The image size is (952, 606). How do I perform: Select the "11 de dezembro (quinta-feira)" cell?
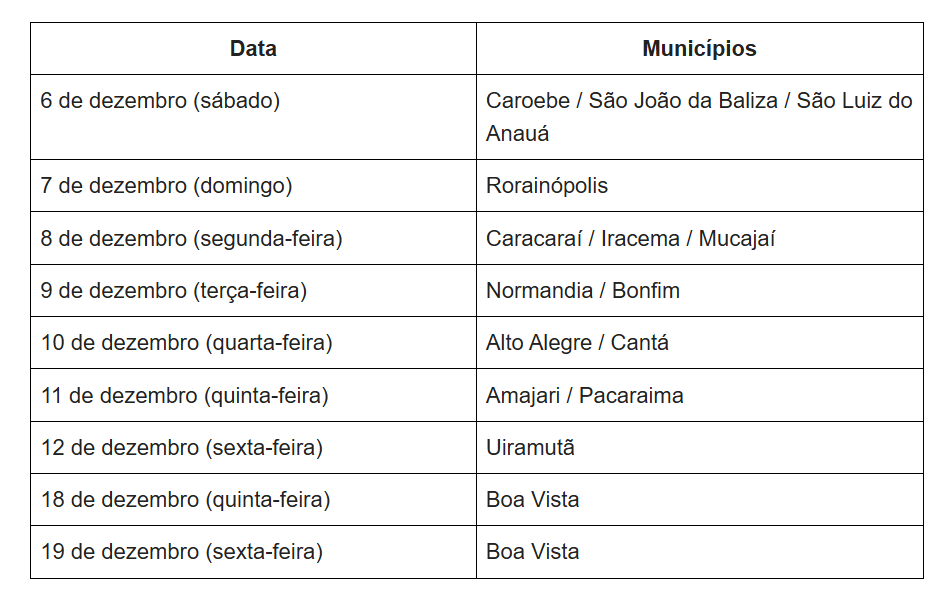[x=185, y=396]
